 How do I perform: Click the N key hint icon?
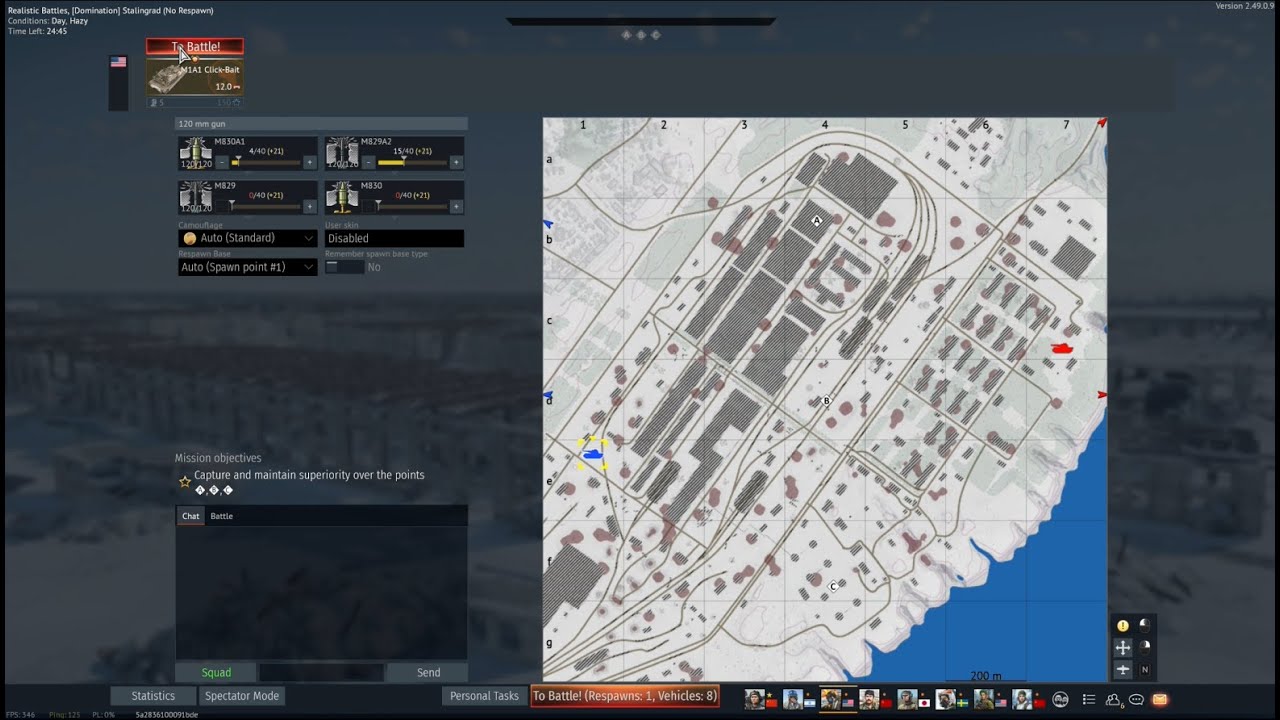[1145, 670]
